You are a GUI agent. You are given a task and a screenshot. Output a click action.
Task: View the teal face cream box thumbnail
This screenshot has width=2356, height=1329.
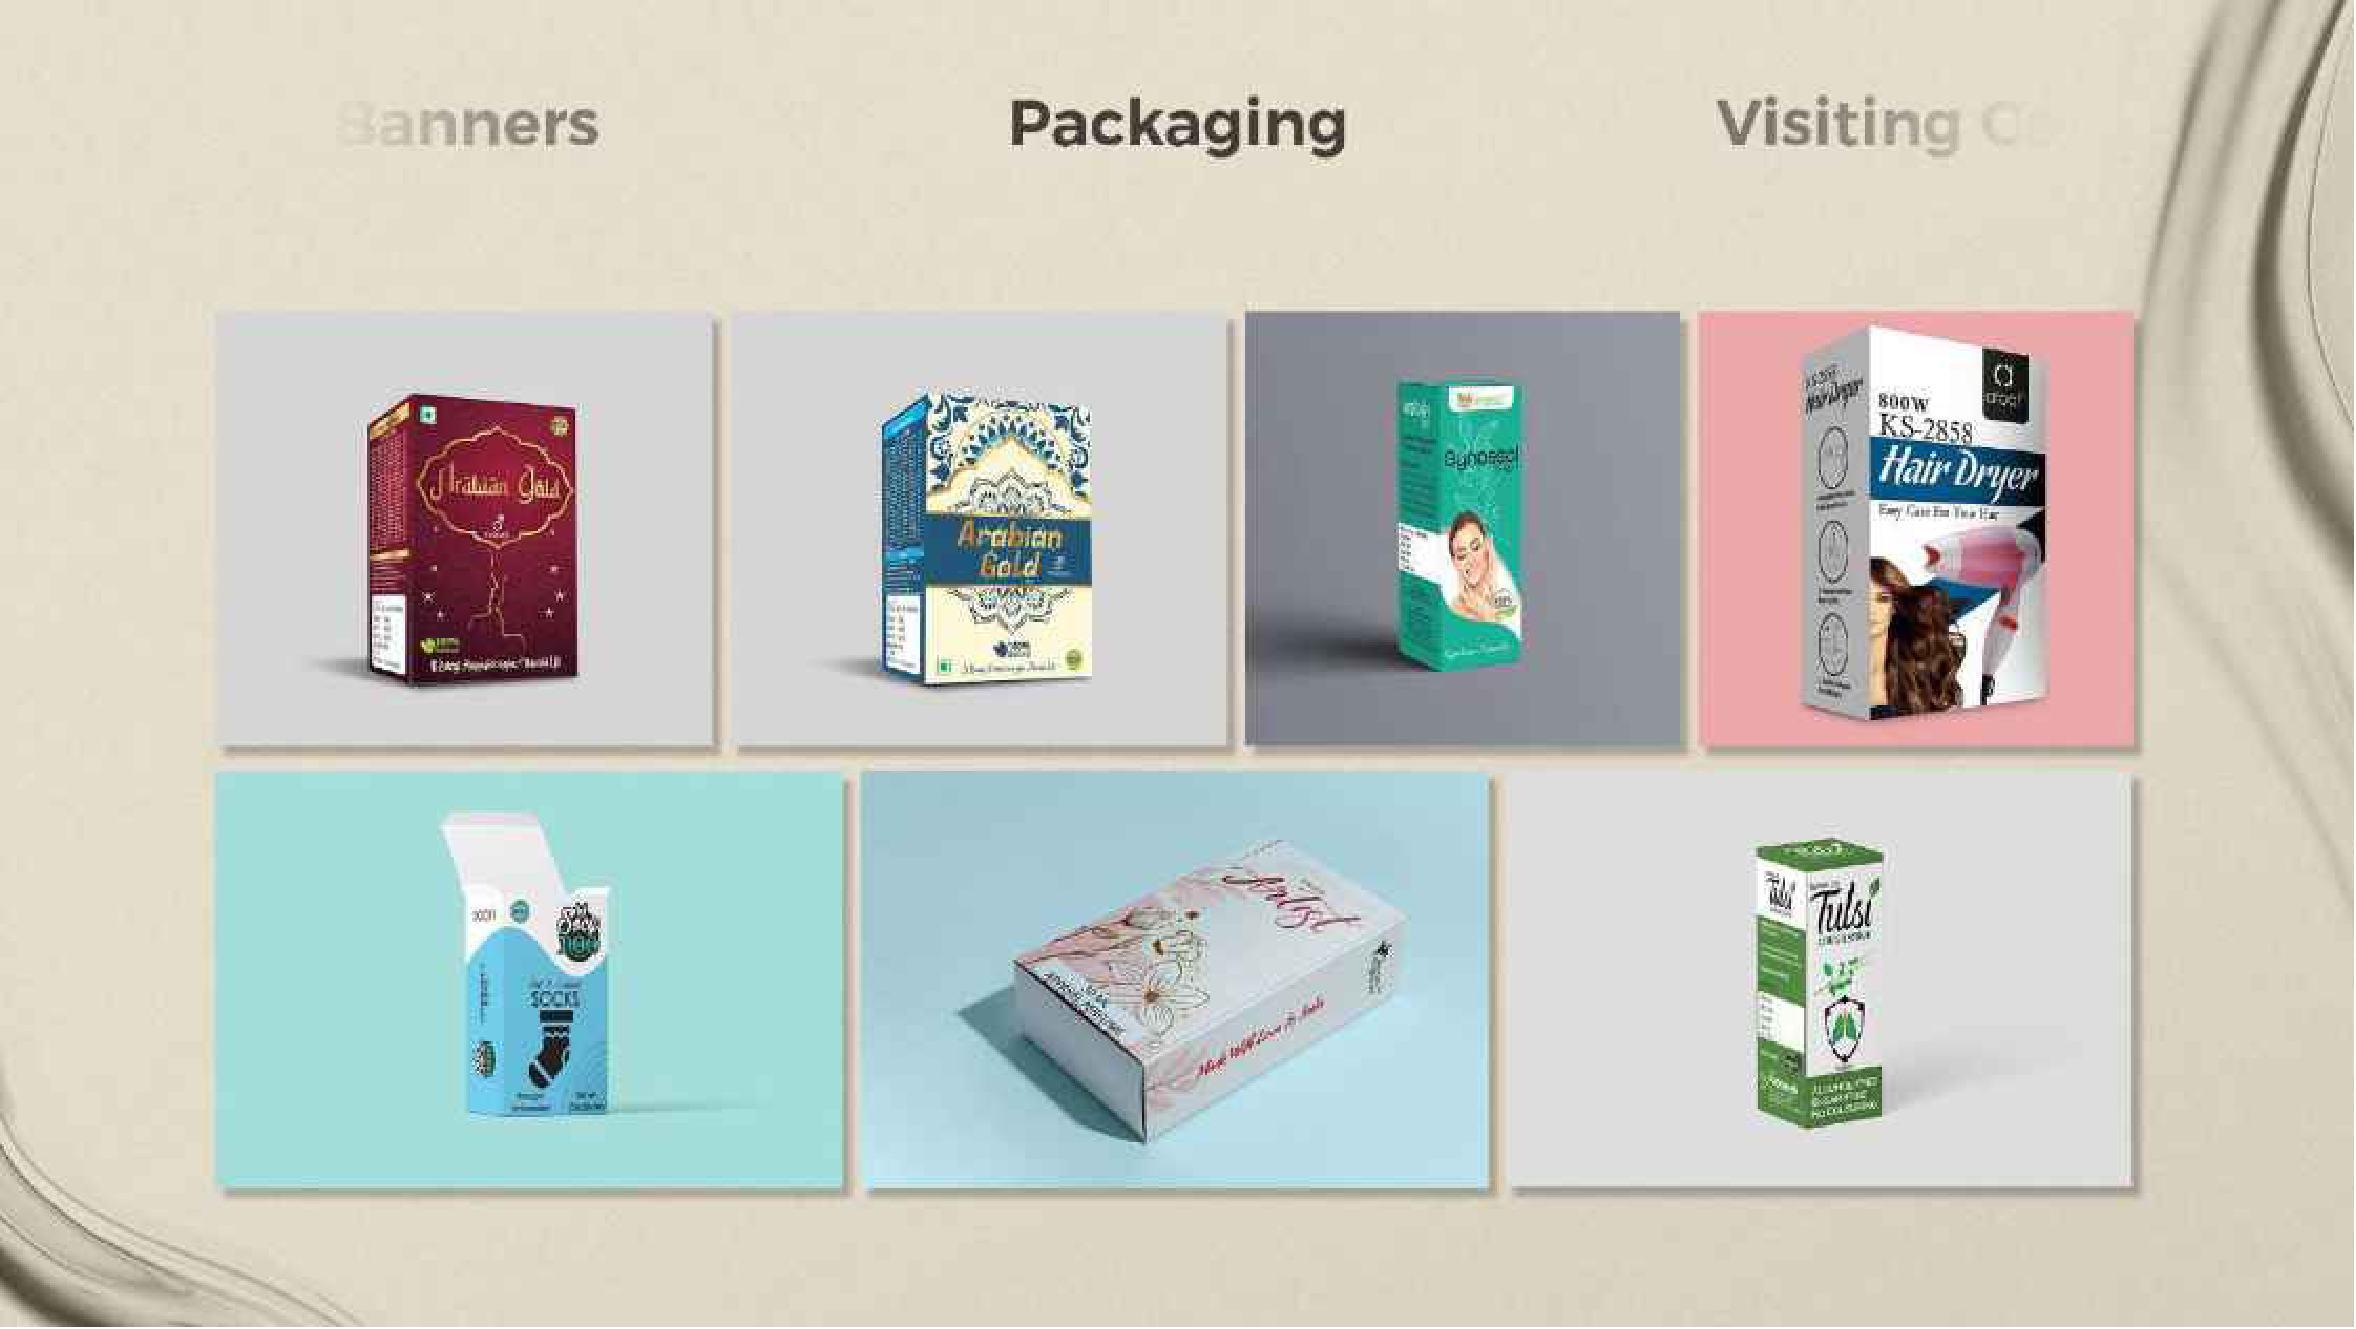[1463, 529]
